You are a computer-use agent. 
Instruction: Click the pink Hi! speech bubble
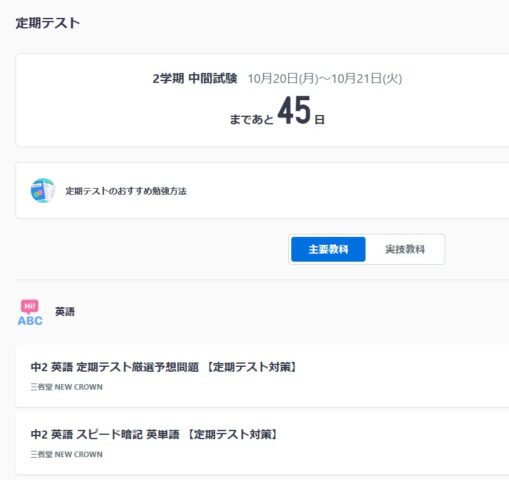click(30, 306)
